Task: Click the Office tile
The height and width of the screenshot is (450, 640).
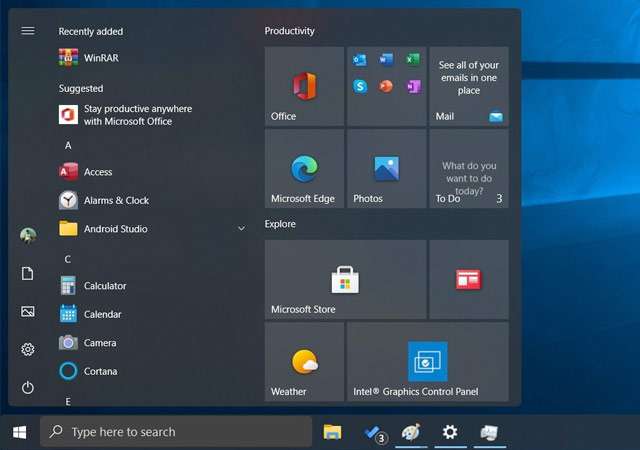Action: coord(305,87)
